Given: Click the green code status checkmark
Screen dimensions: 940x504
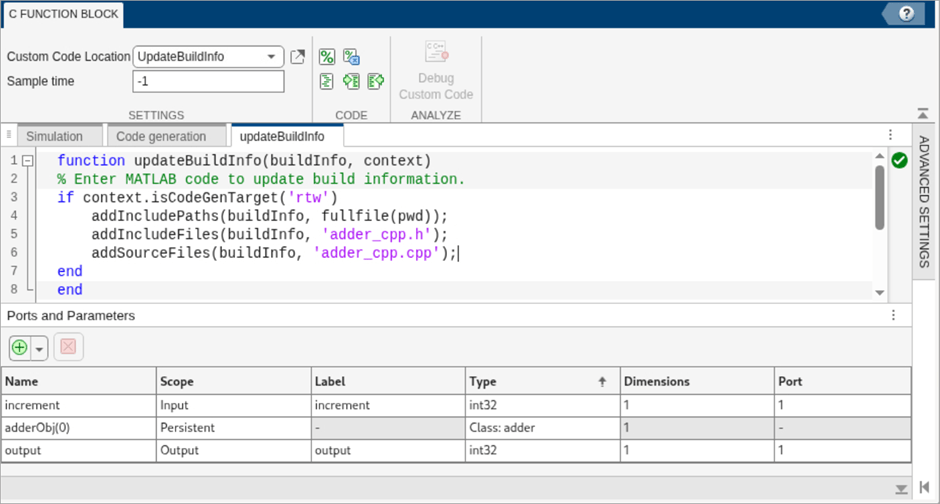Looking at the screenshot, I should (x=899, y=161).
